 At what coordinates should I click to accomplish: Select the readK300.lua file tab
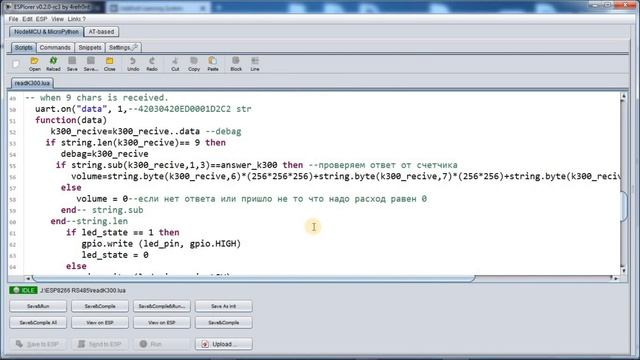click(x=32, y=83)
